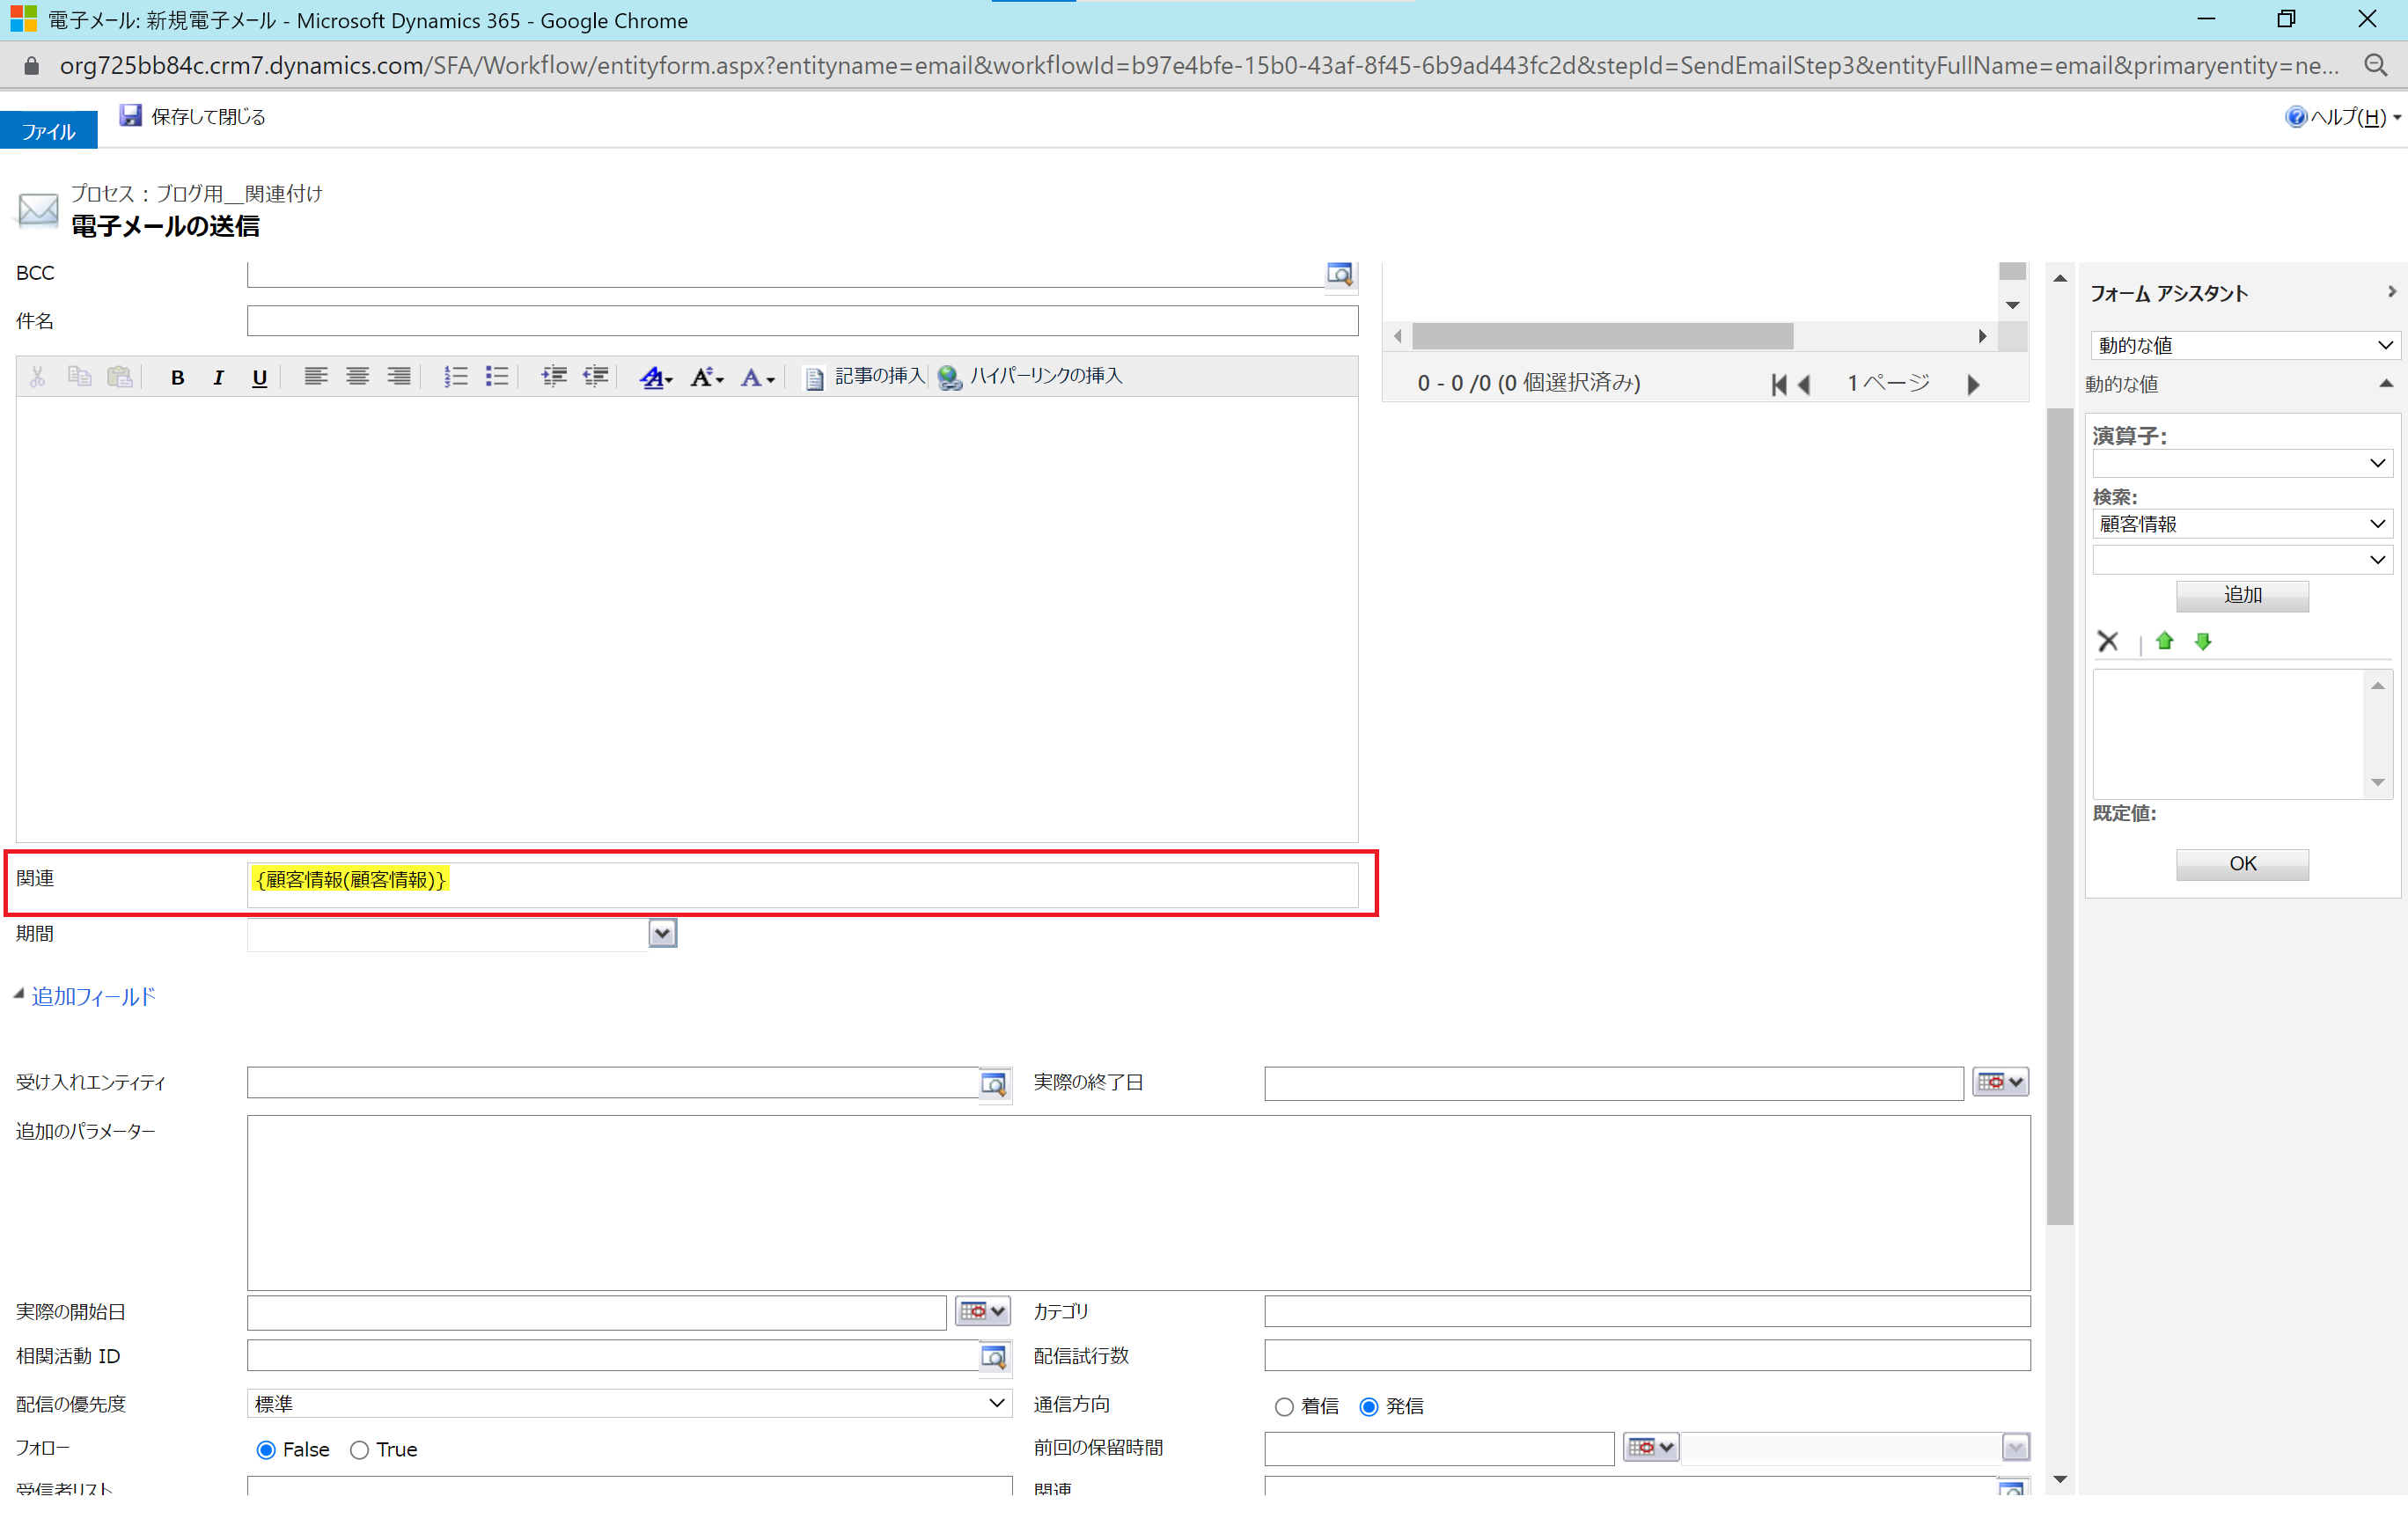
Task: Click 記事の挿入 toolbar button
Action: pos(864,377)
